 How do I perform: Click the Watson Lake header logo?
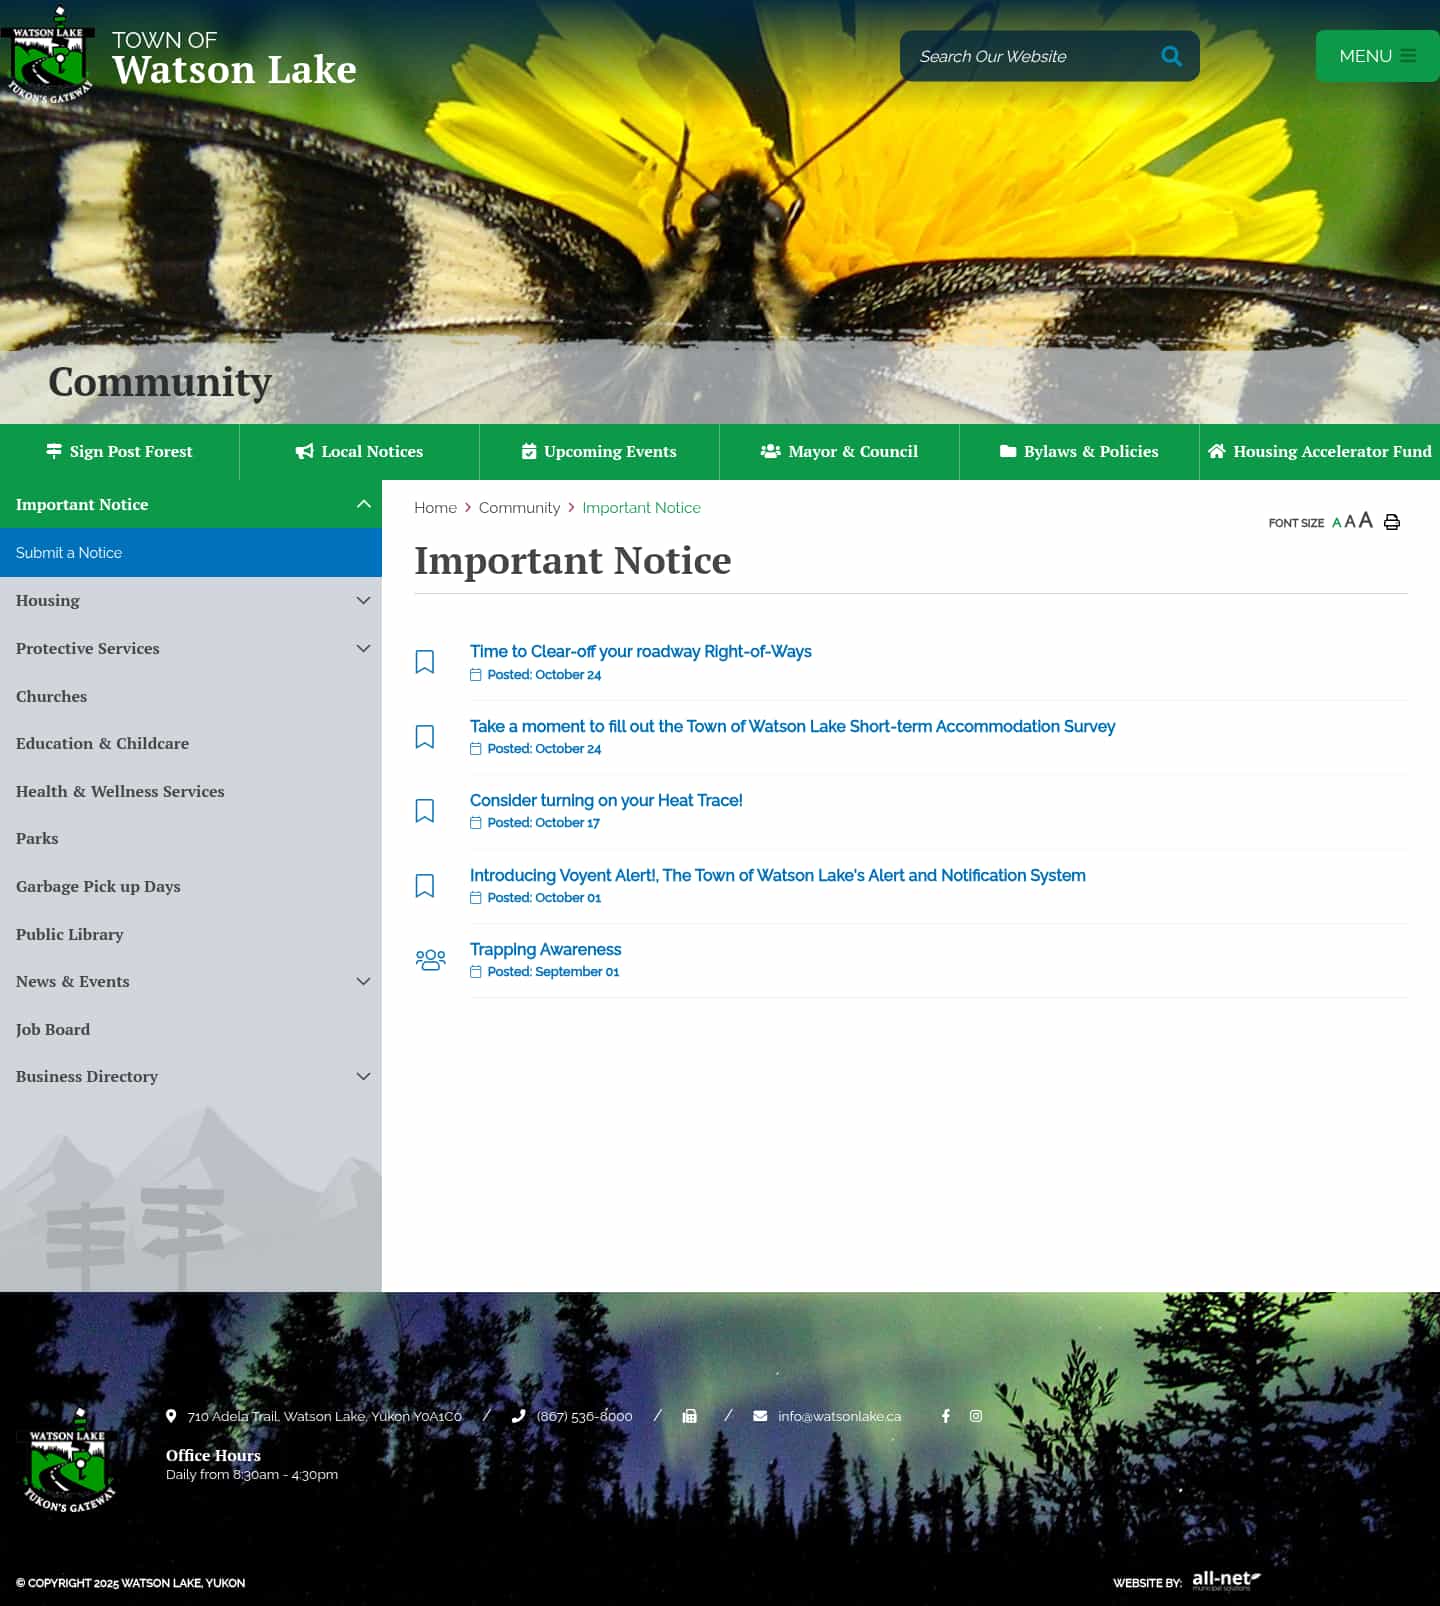[x=49, y=56]
